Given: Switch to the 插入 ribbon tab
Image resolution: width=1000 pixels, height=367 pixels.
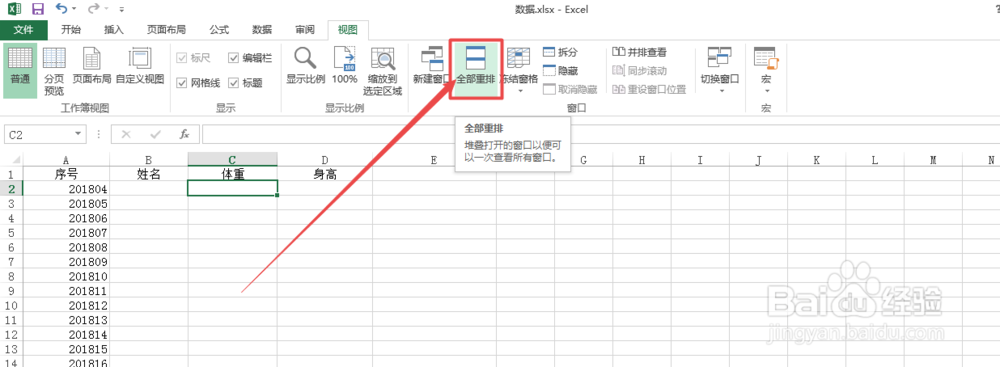Looking at the screenshot, I should [114, 29].
